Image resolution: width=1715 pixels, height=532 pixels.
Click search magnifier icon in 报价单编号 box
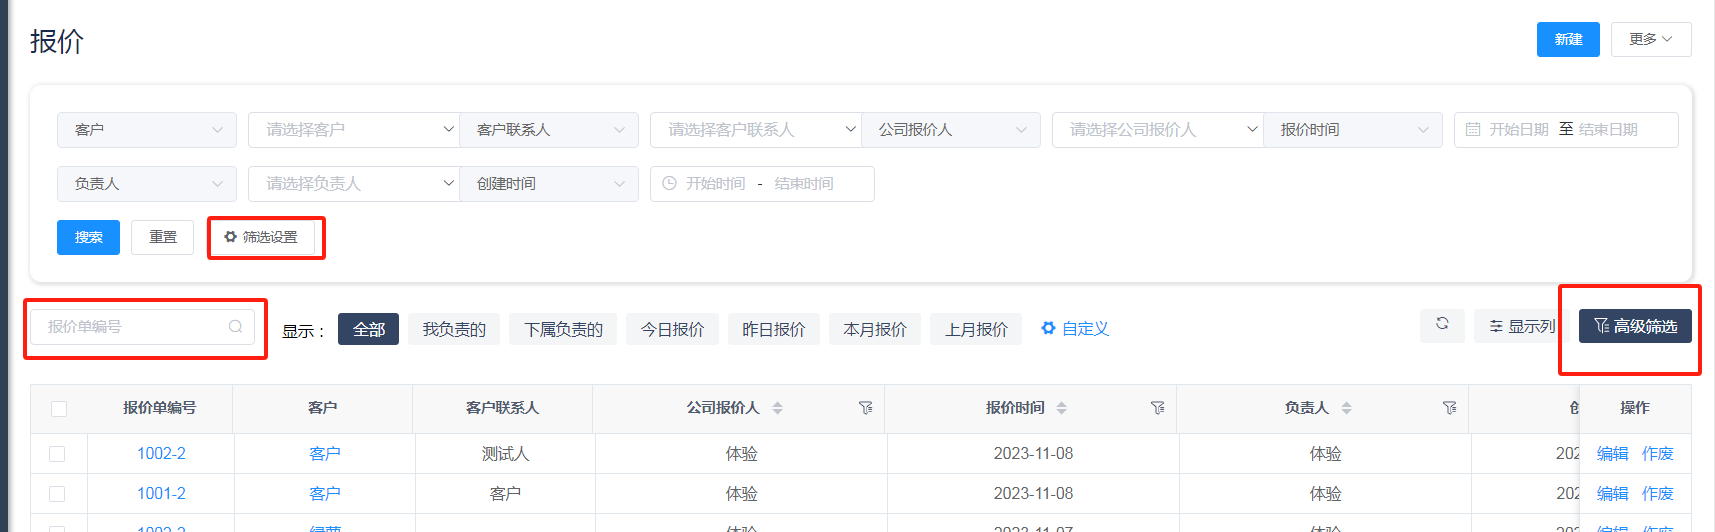click(x=235, y=327)
